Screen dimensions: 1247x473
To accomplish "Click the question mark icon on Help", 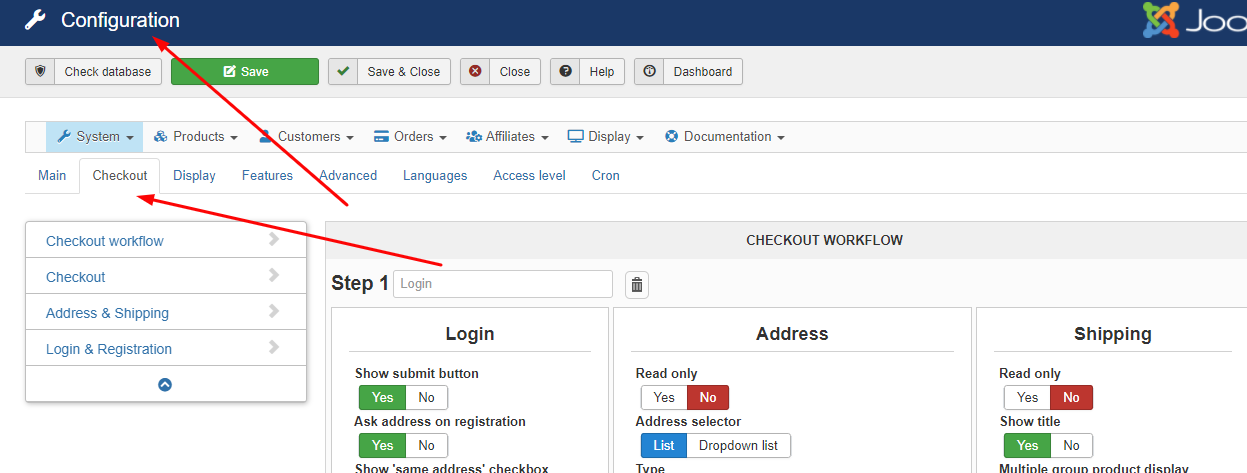I will tap(565, 72).
